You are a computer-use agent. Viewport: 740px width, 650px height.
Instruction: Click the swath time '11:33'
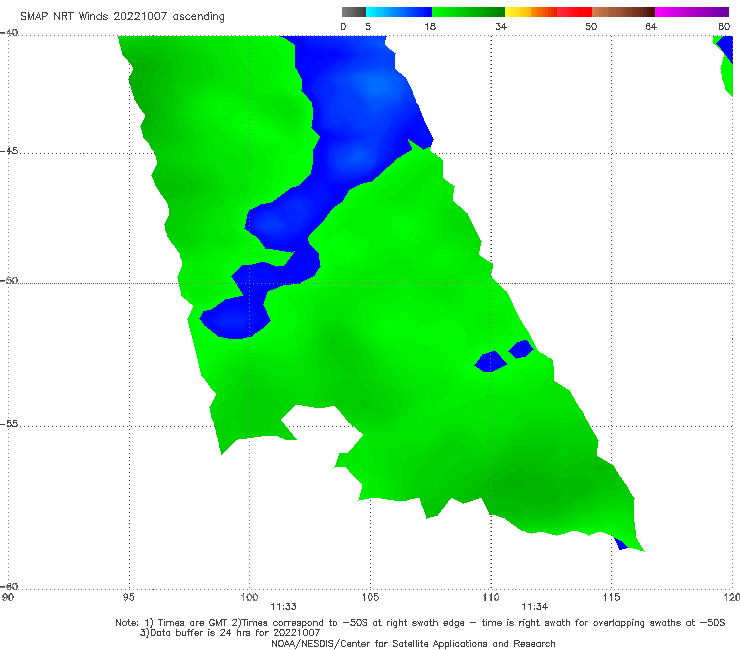[283, 607]
